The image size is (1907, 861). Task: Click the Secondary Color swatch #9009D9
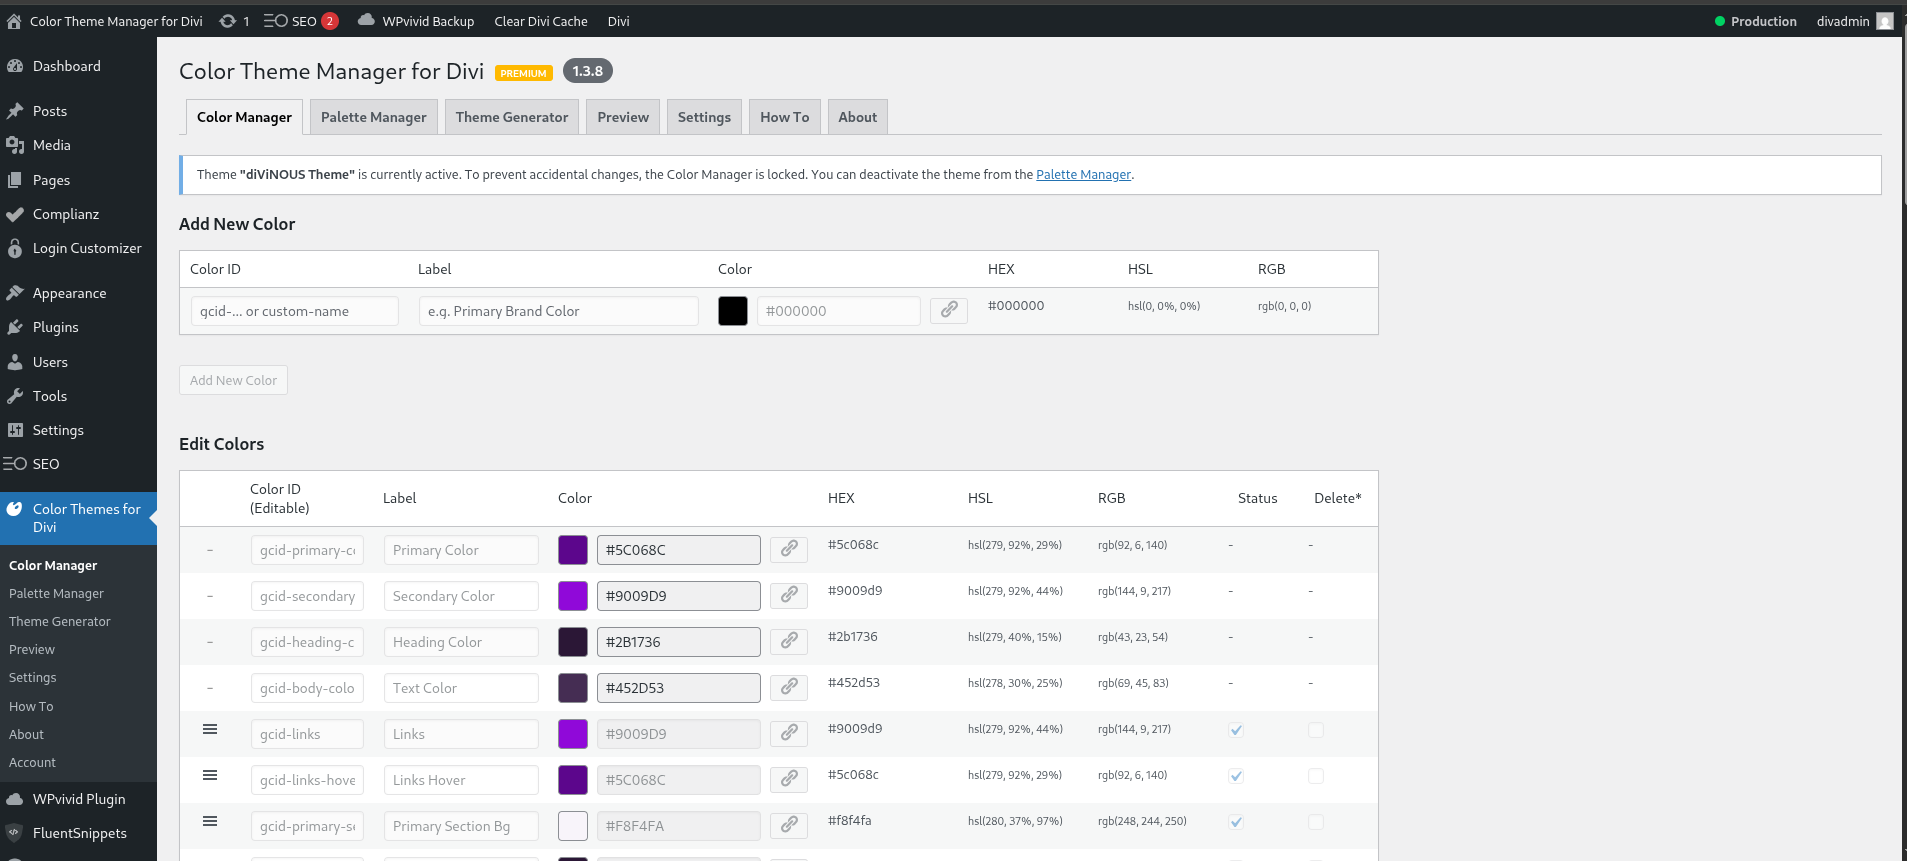tap(573, 596)
